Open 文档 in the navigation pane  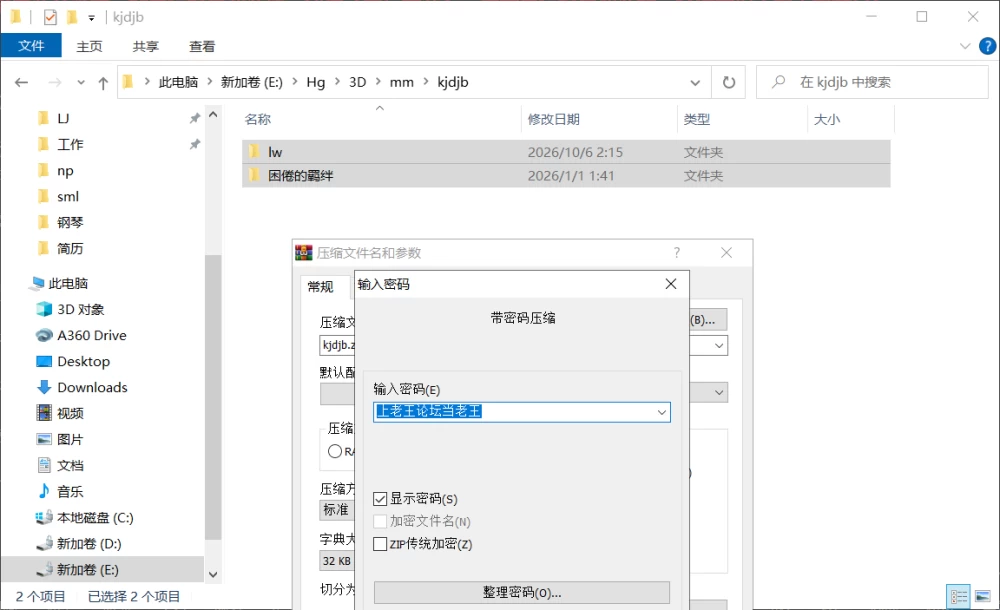pyautogui.click(x=70, y=466)
